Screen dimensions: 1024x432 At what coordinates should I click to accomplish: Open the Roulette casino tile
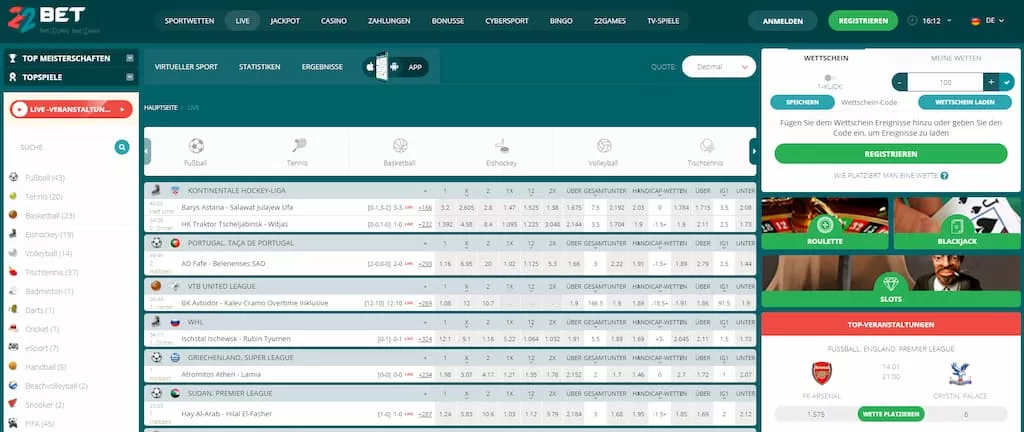tap(825, 223)
